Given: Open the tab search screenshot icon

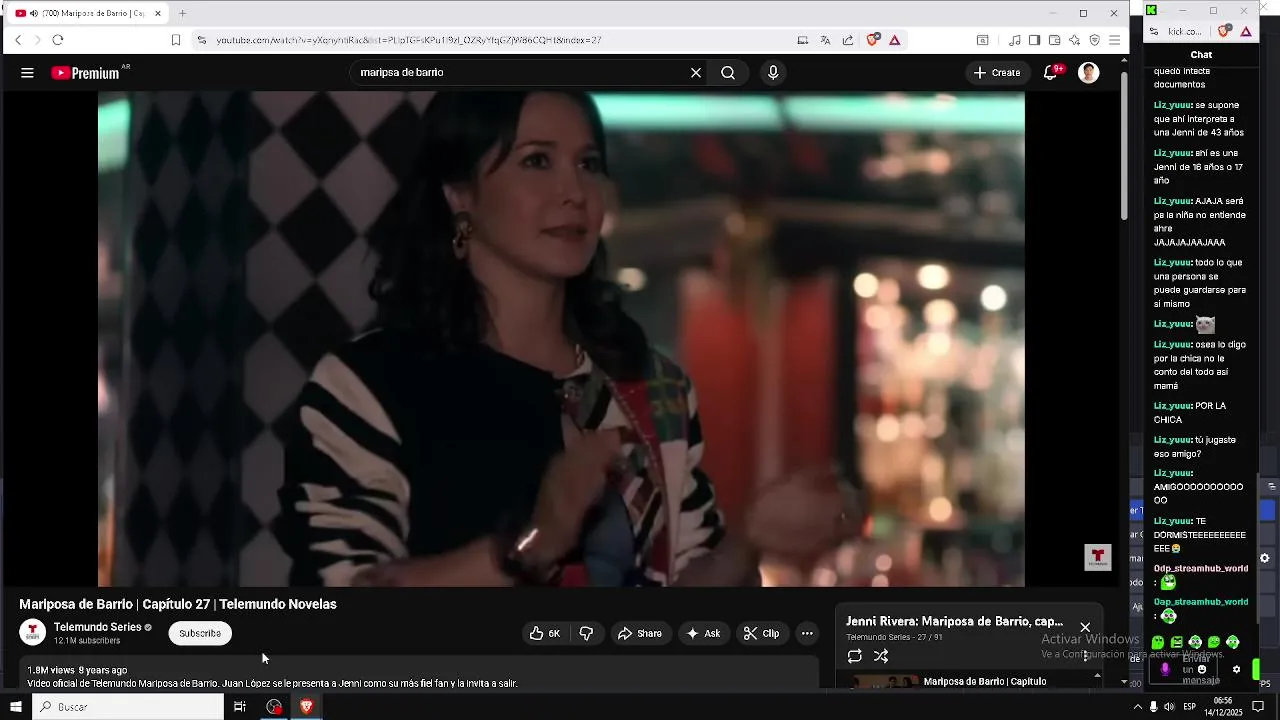Looking at the screenshot, I should tap(982, 40).
